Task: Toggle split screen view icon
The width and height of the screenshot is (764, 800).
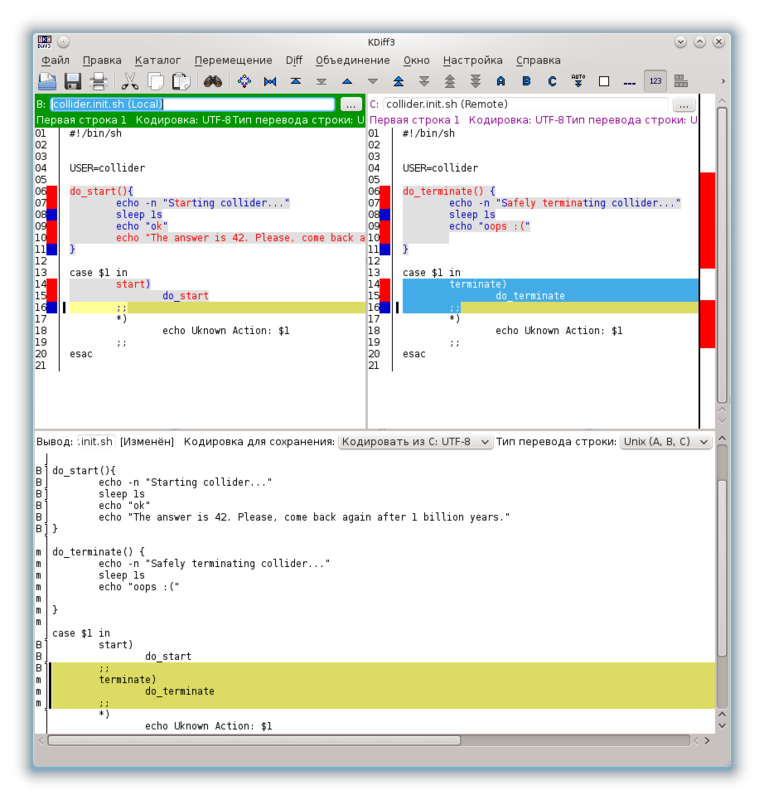Action: (681, 81)
